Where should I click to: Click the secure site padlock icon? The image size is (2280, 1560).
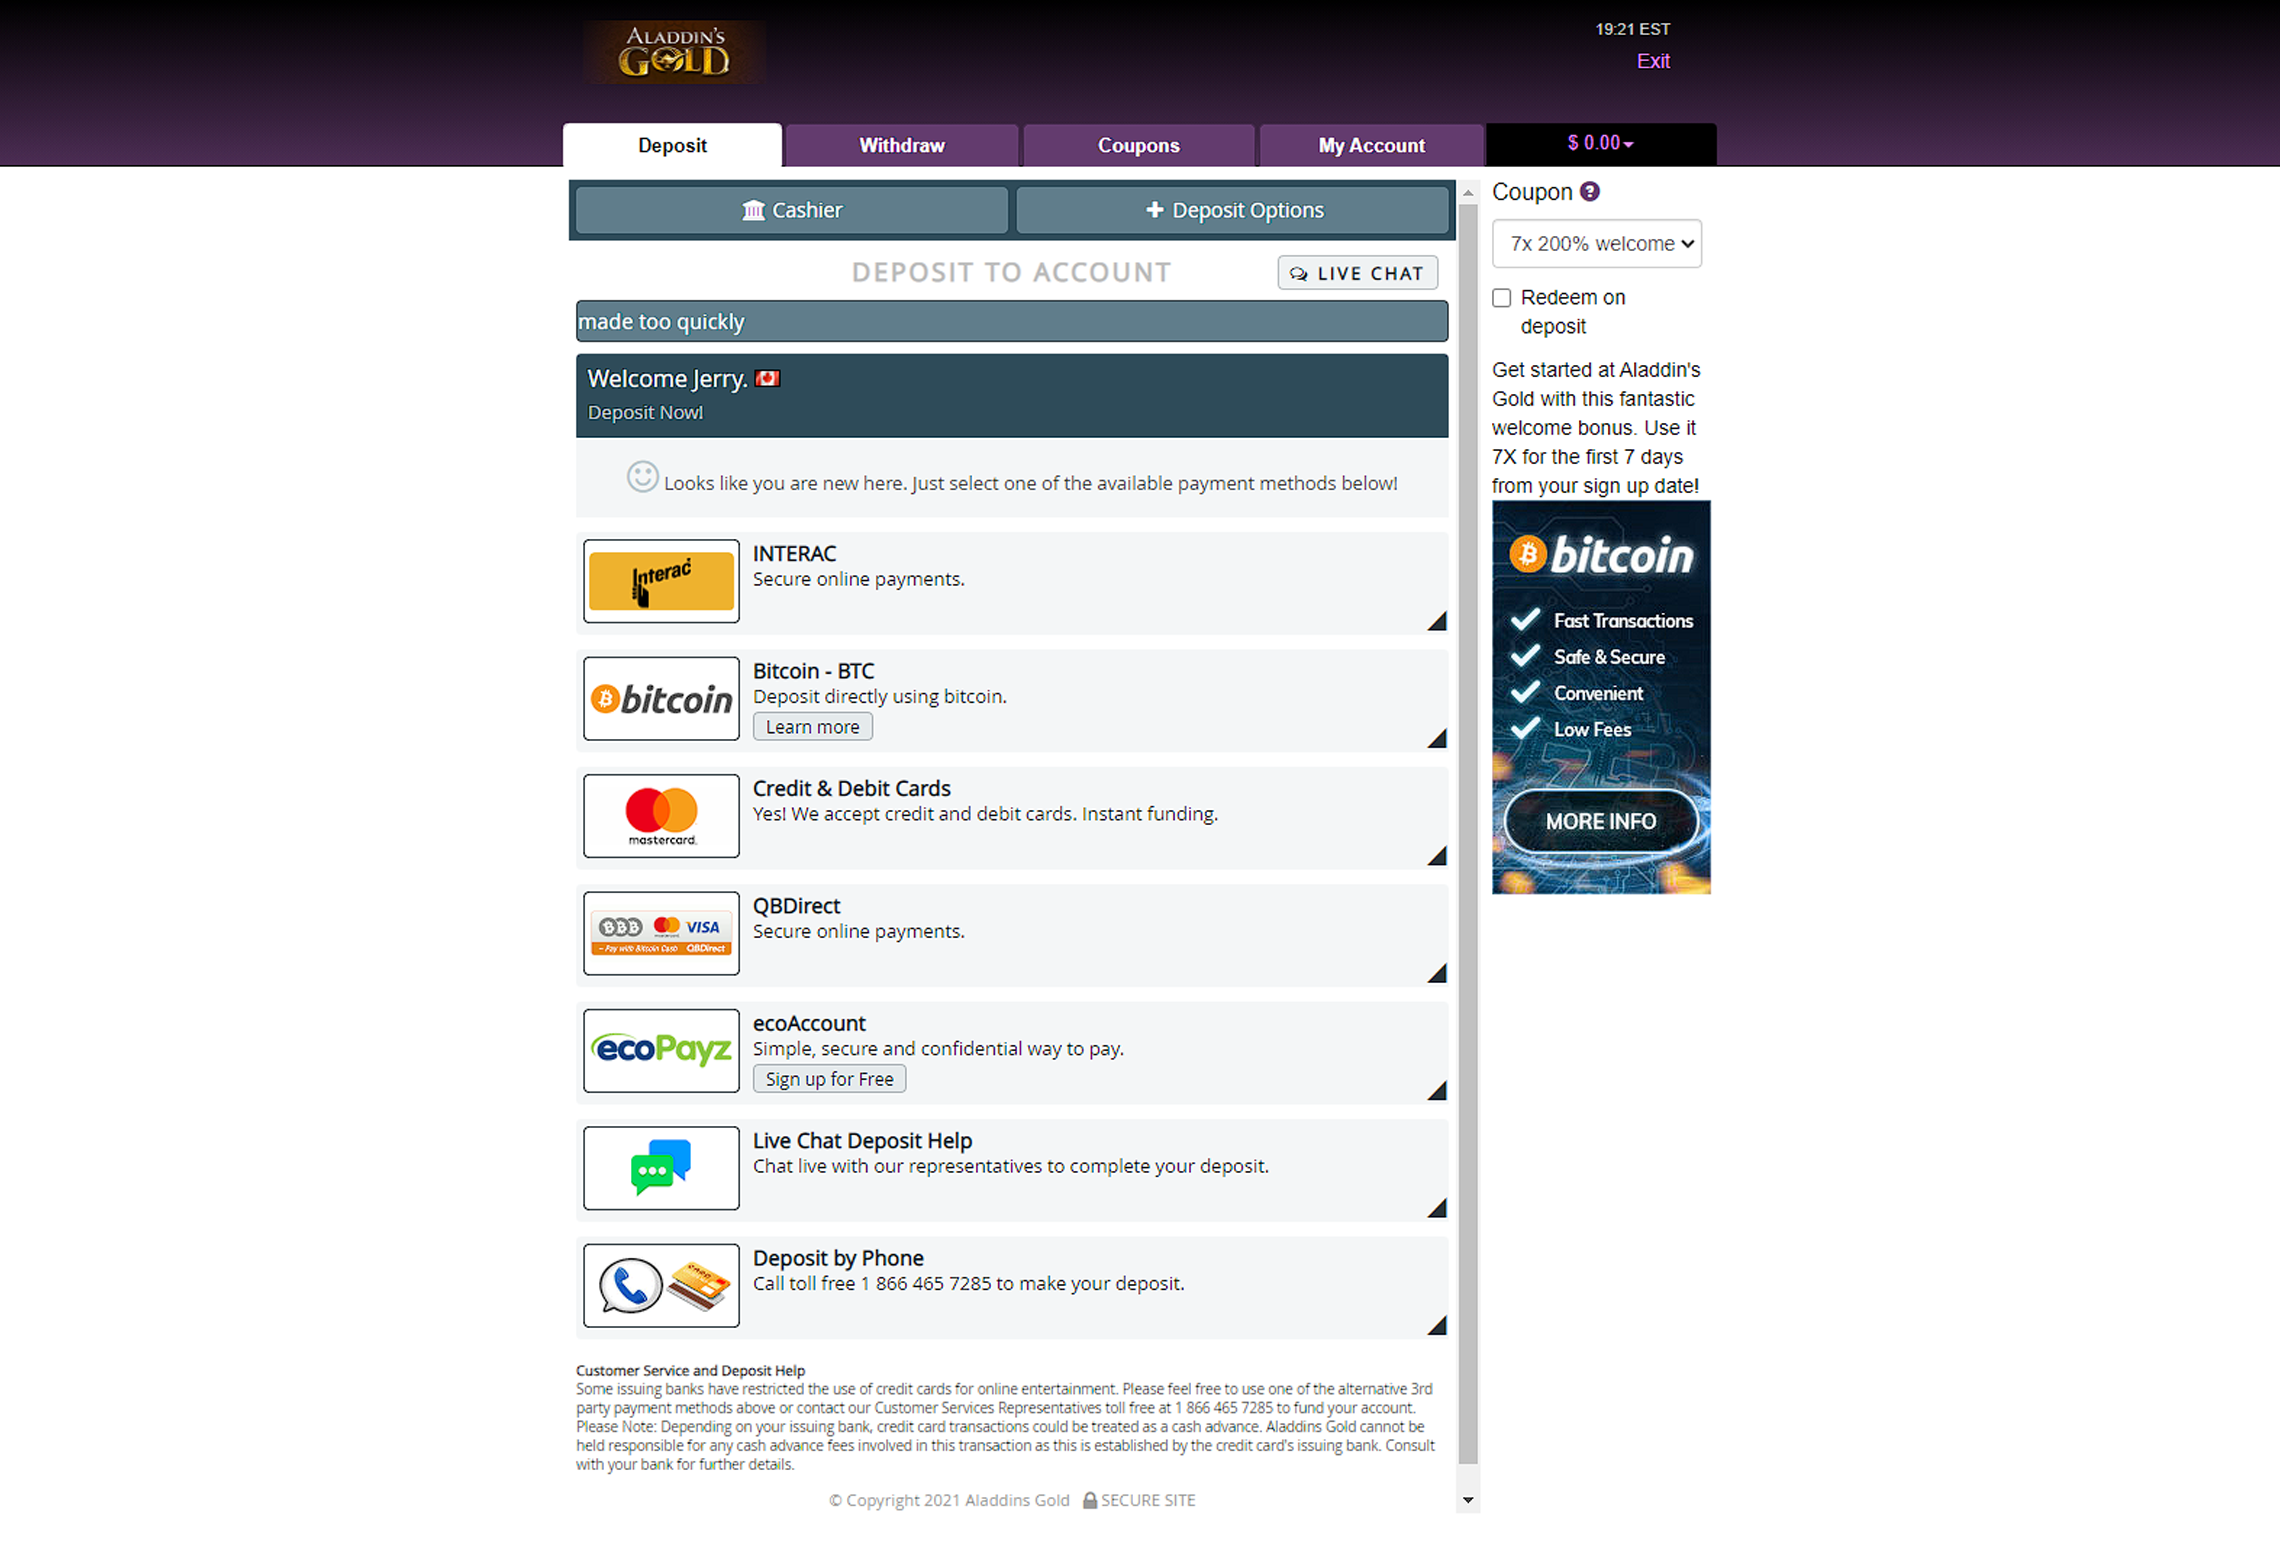click(1090, 1500)
